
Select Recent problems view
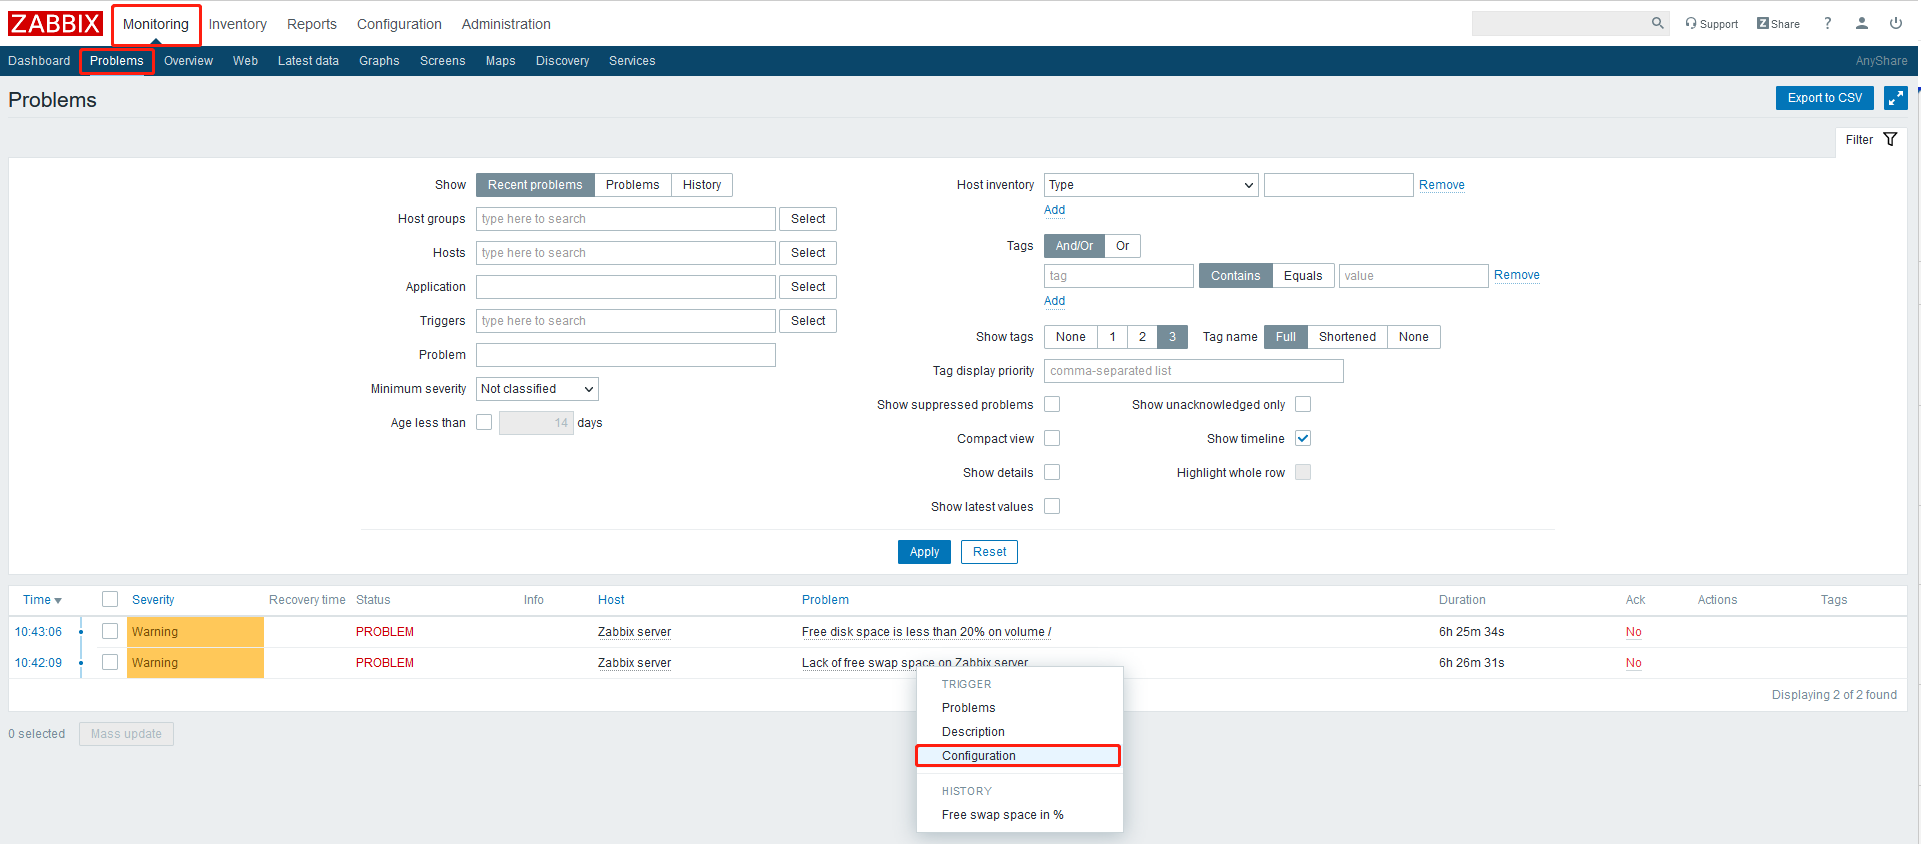click(535, 185)
